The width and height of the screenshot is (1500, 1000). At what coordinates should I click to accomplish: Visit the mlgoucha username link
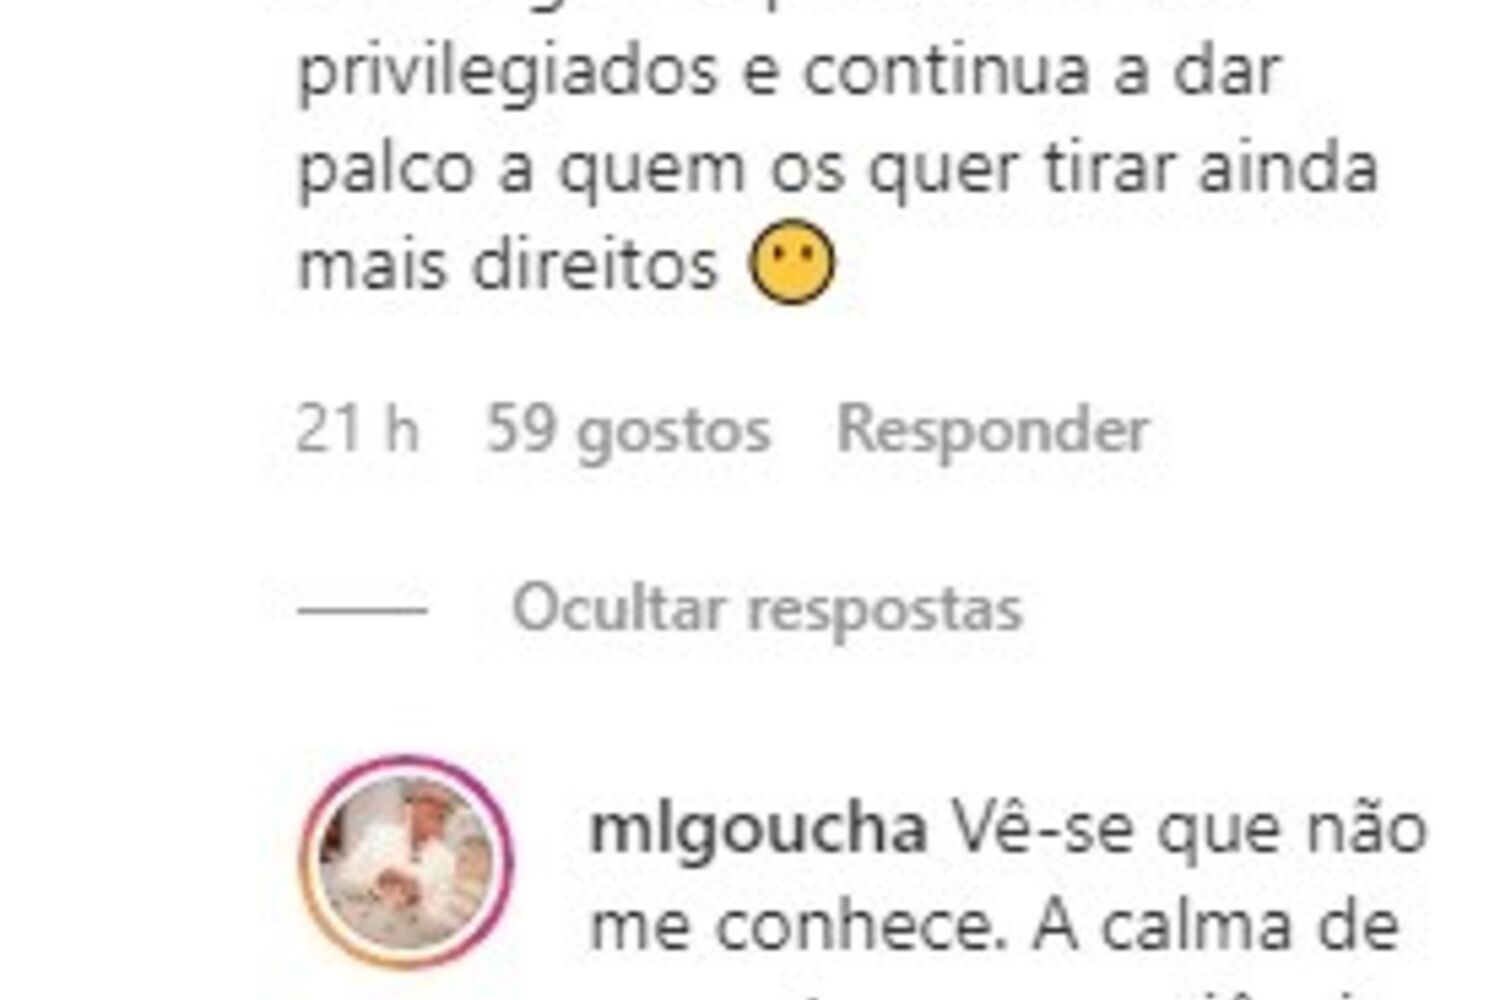pos(758,832)
